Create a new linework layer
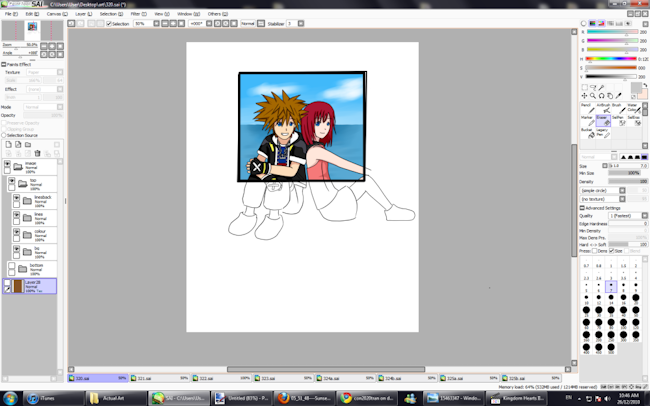Viewport: 650px width, 406px height. [x=18, y=144]
